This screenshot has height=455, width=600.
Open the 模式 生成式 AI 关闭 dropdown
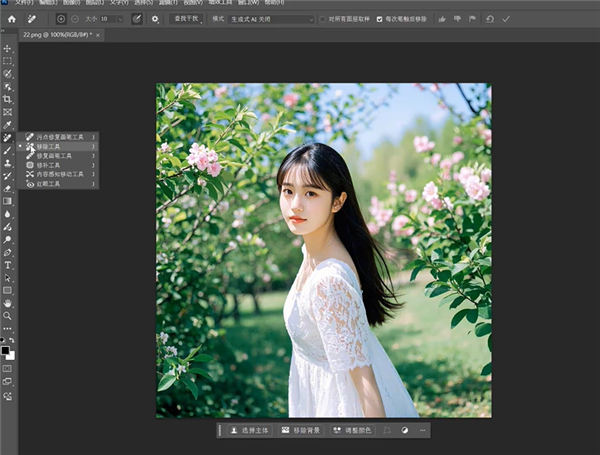pos(272,19)
